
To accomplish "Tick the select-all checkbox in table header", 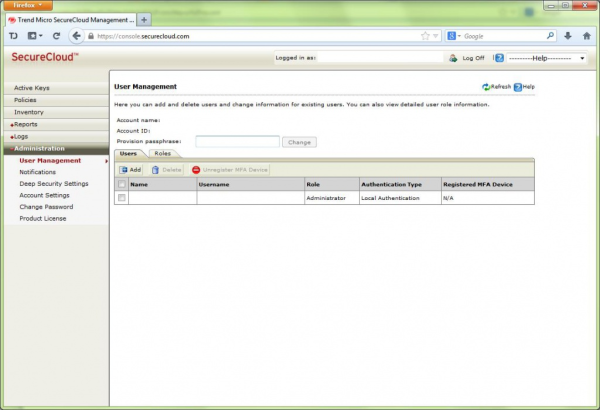I will [122, 185].
